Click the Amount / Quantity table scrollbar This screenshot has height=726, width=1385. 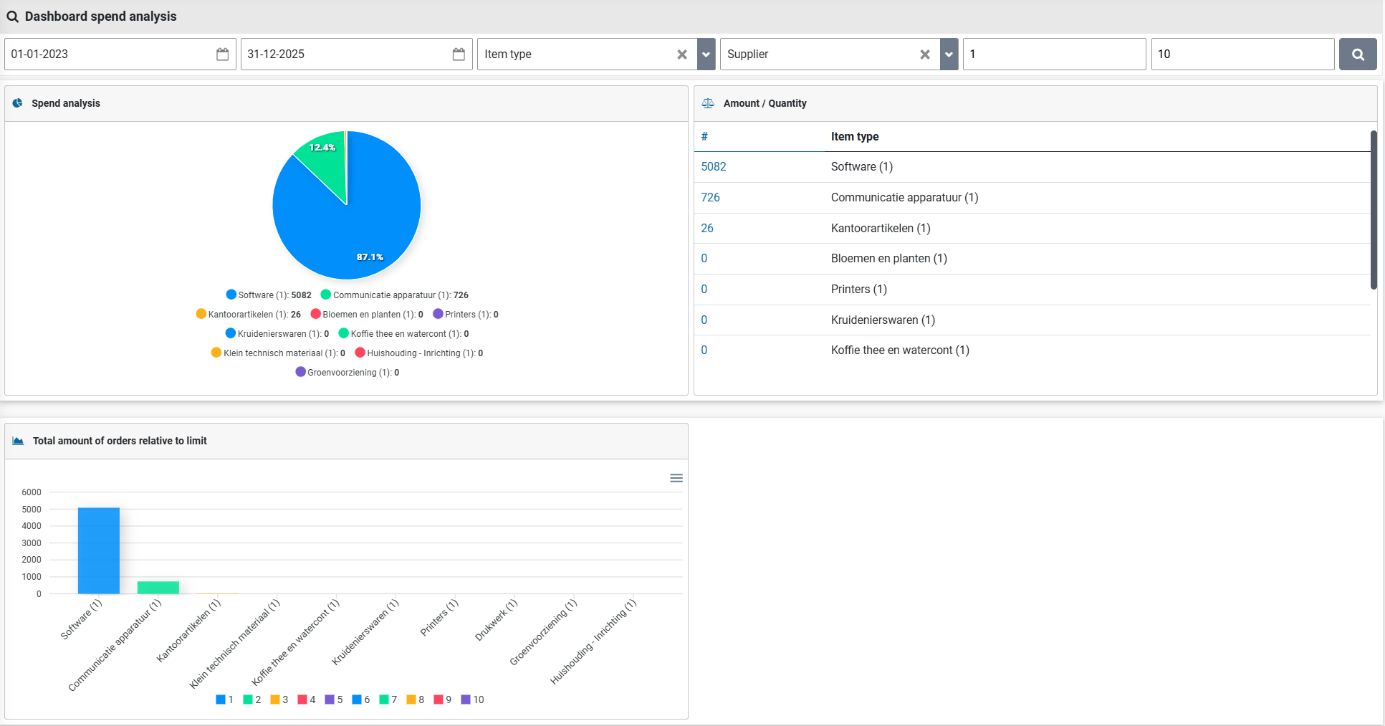point(1374,210)
